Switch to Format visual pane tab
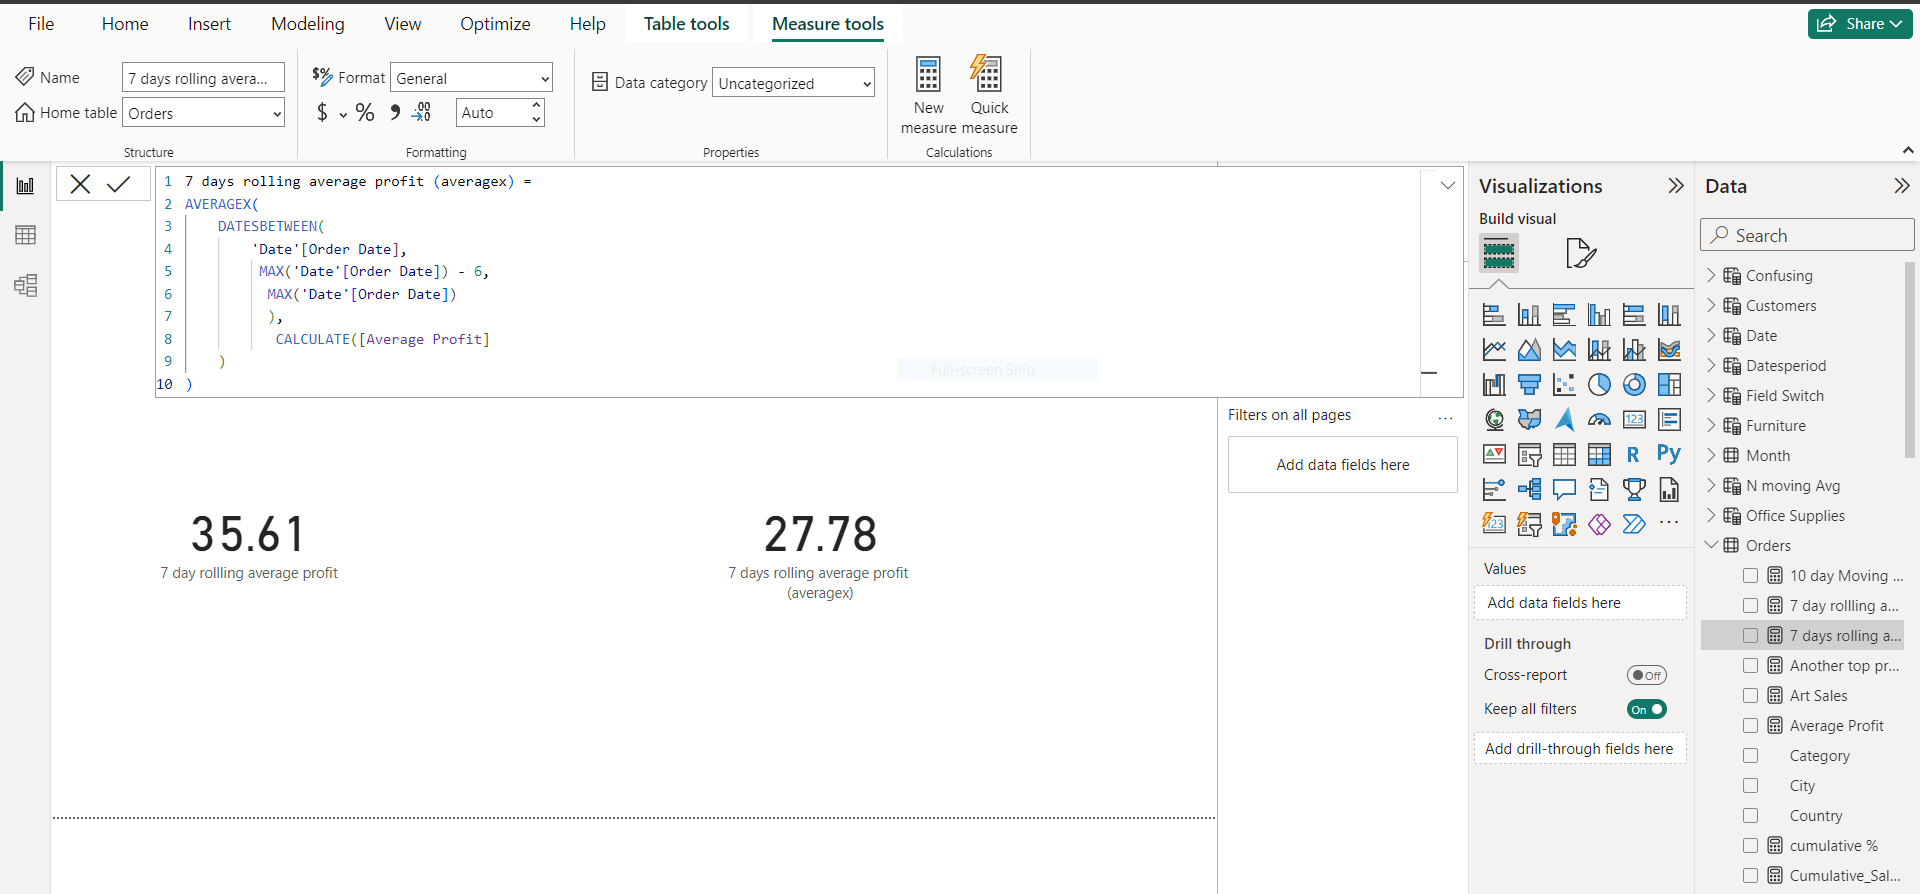 pyautogui.click(x=1580, y=253)
